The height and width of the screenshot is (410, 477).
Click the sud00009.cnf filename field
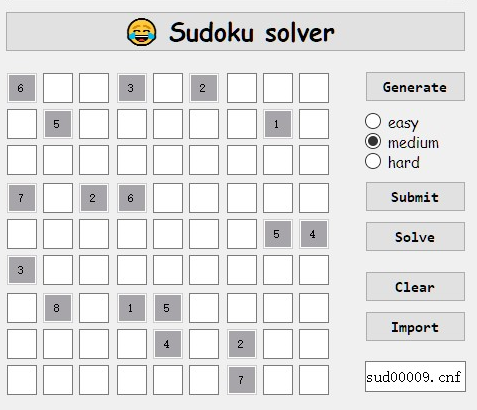415,377
